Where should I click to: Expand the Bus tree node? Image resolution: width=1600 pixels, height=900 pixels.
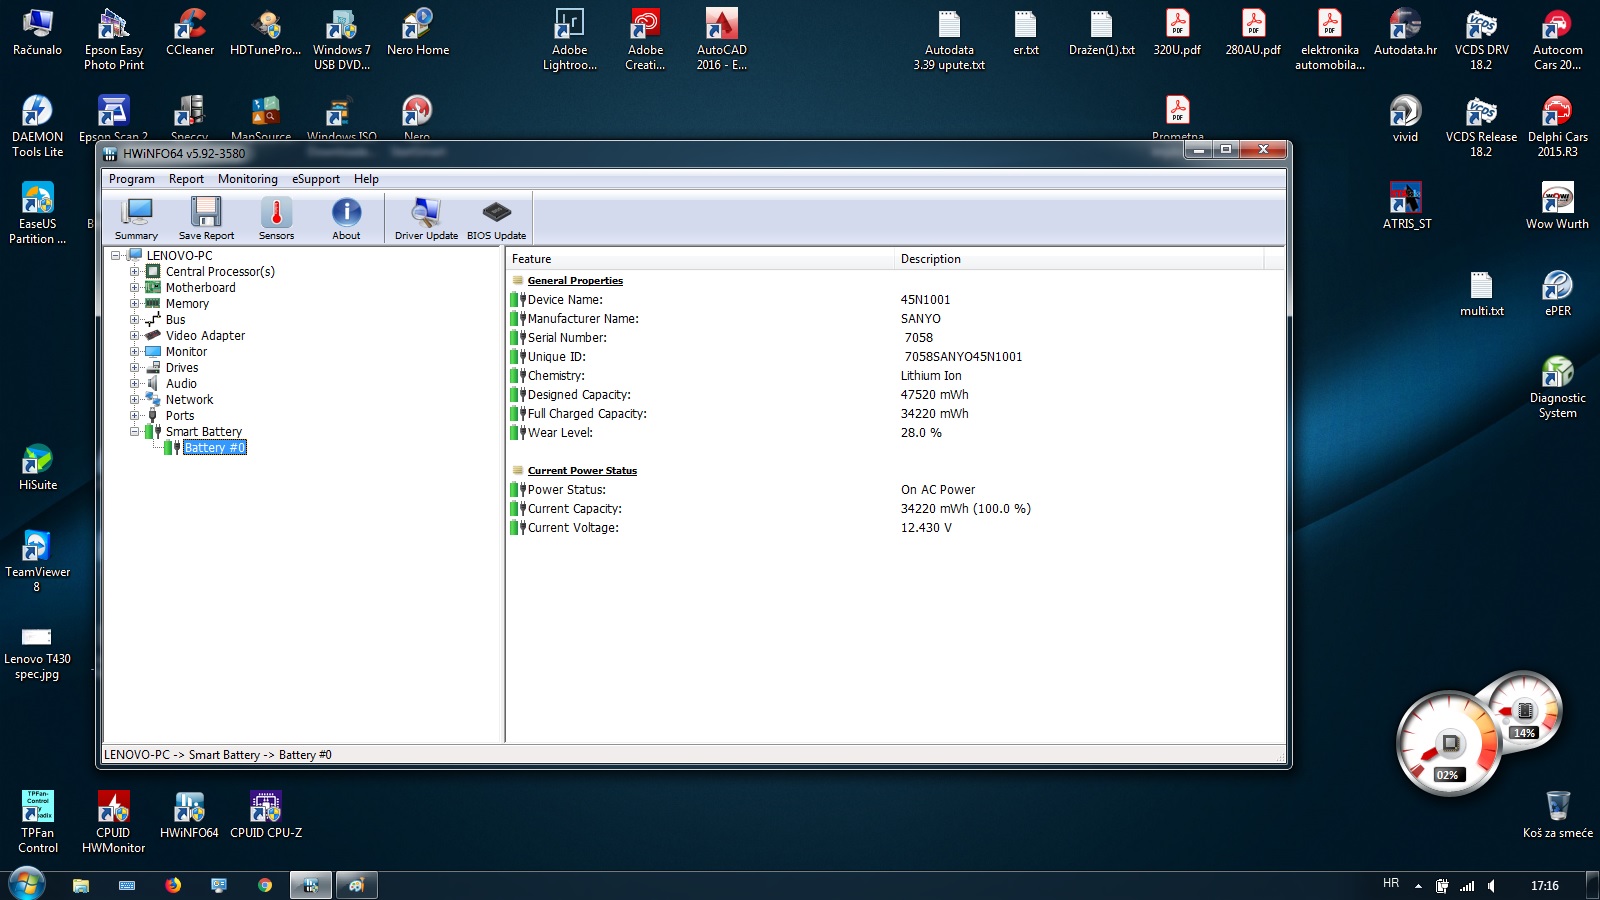click(134, 319)
